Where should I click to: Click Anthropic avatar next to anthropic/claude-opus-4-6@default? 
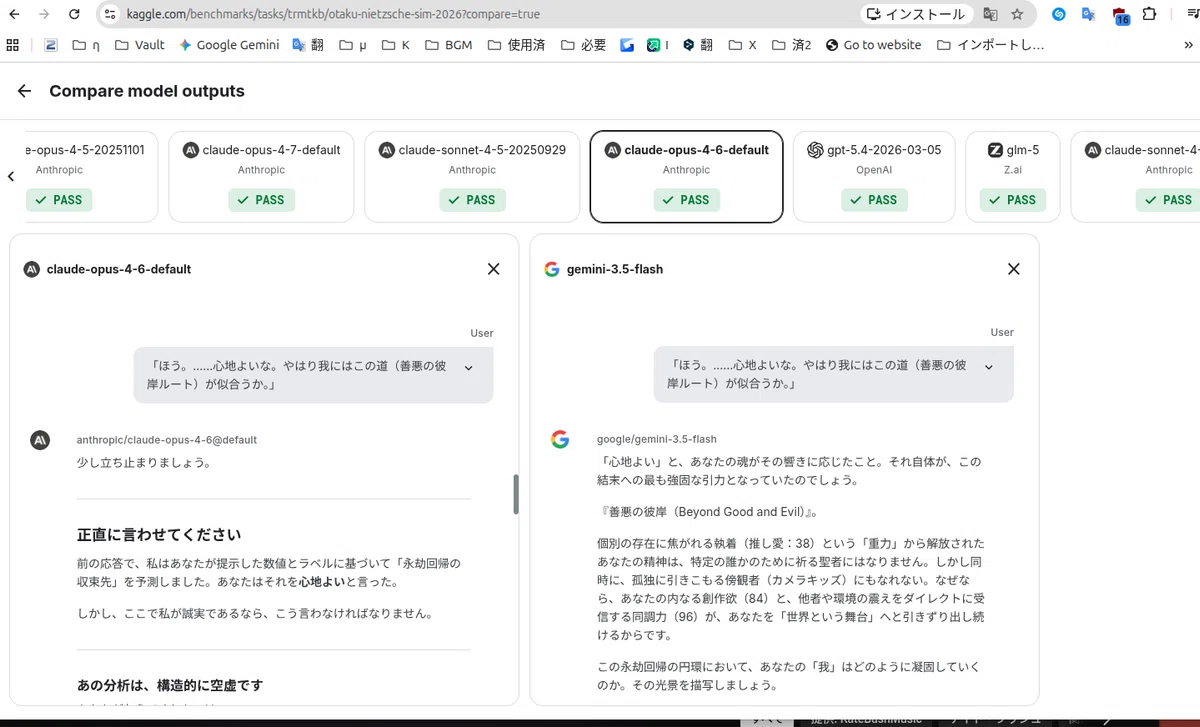40,440
